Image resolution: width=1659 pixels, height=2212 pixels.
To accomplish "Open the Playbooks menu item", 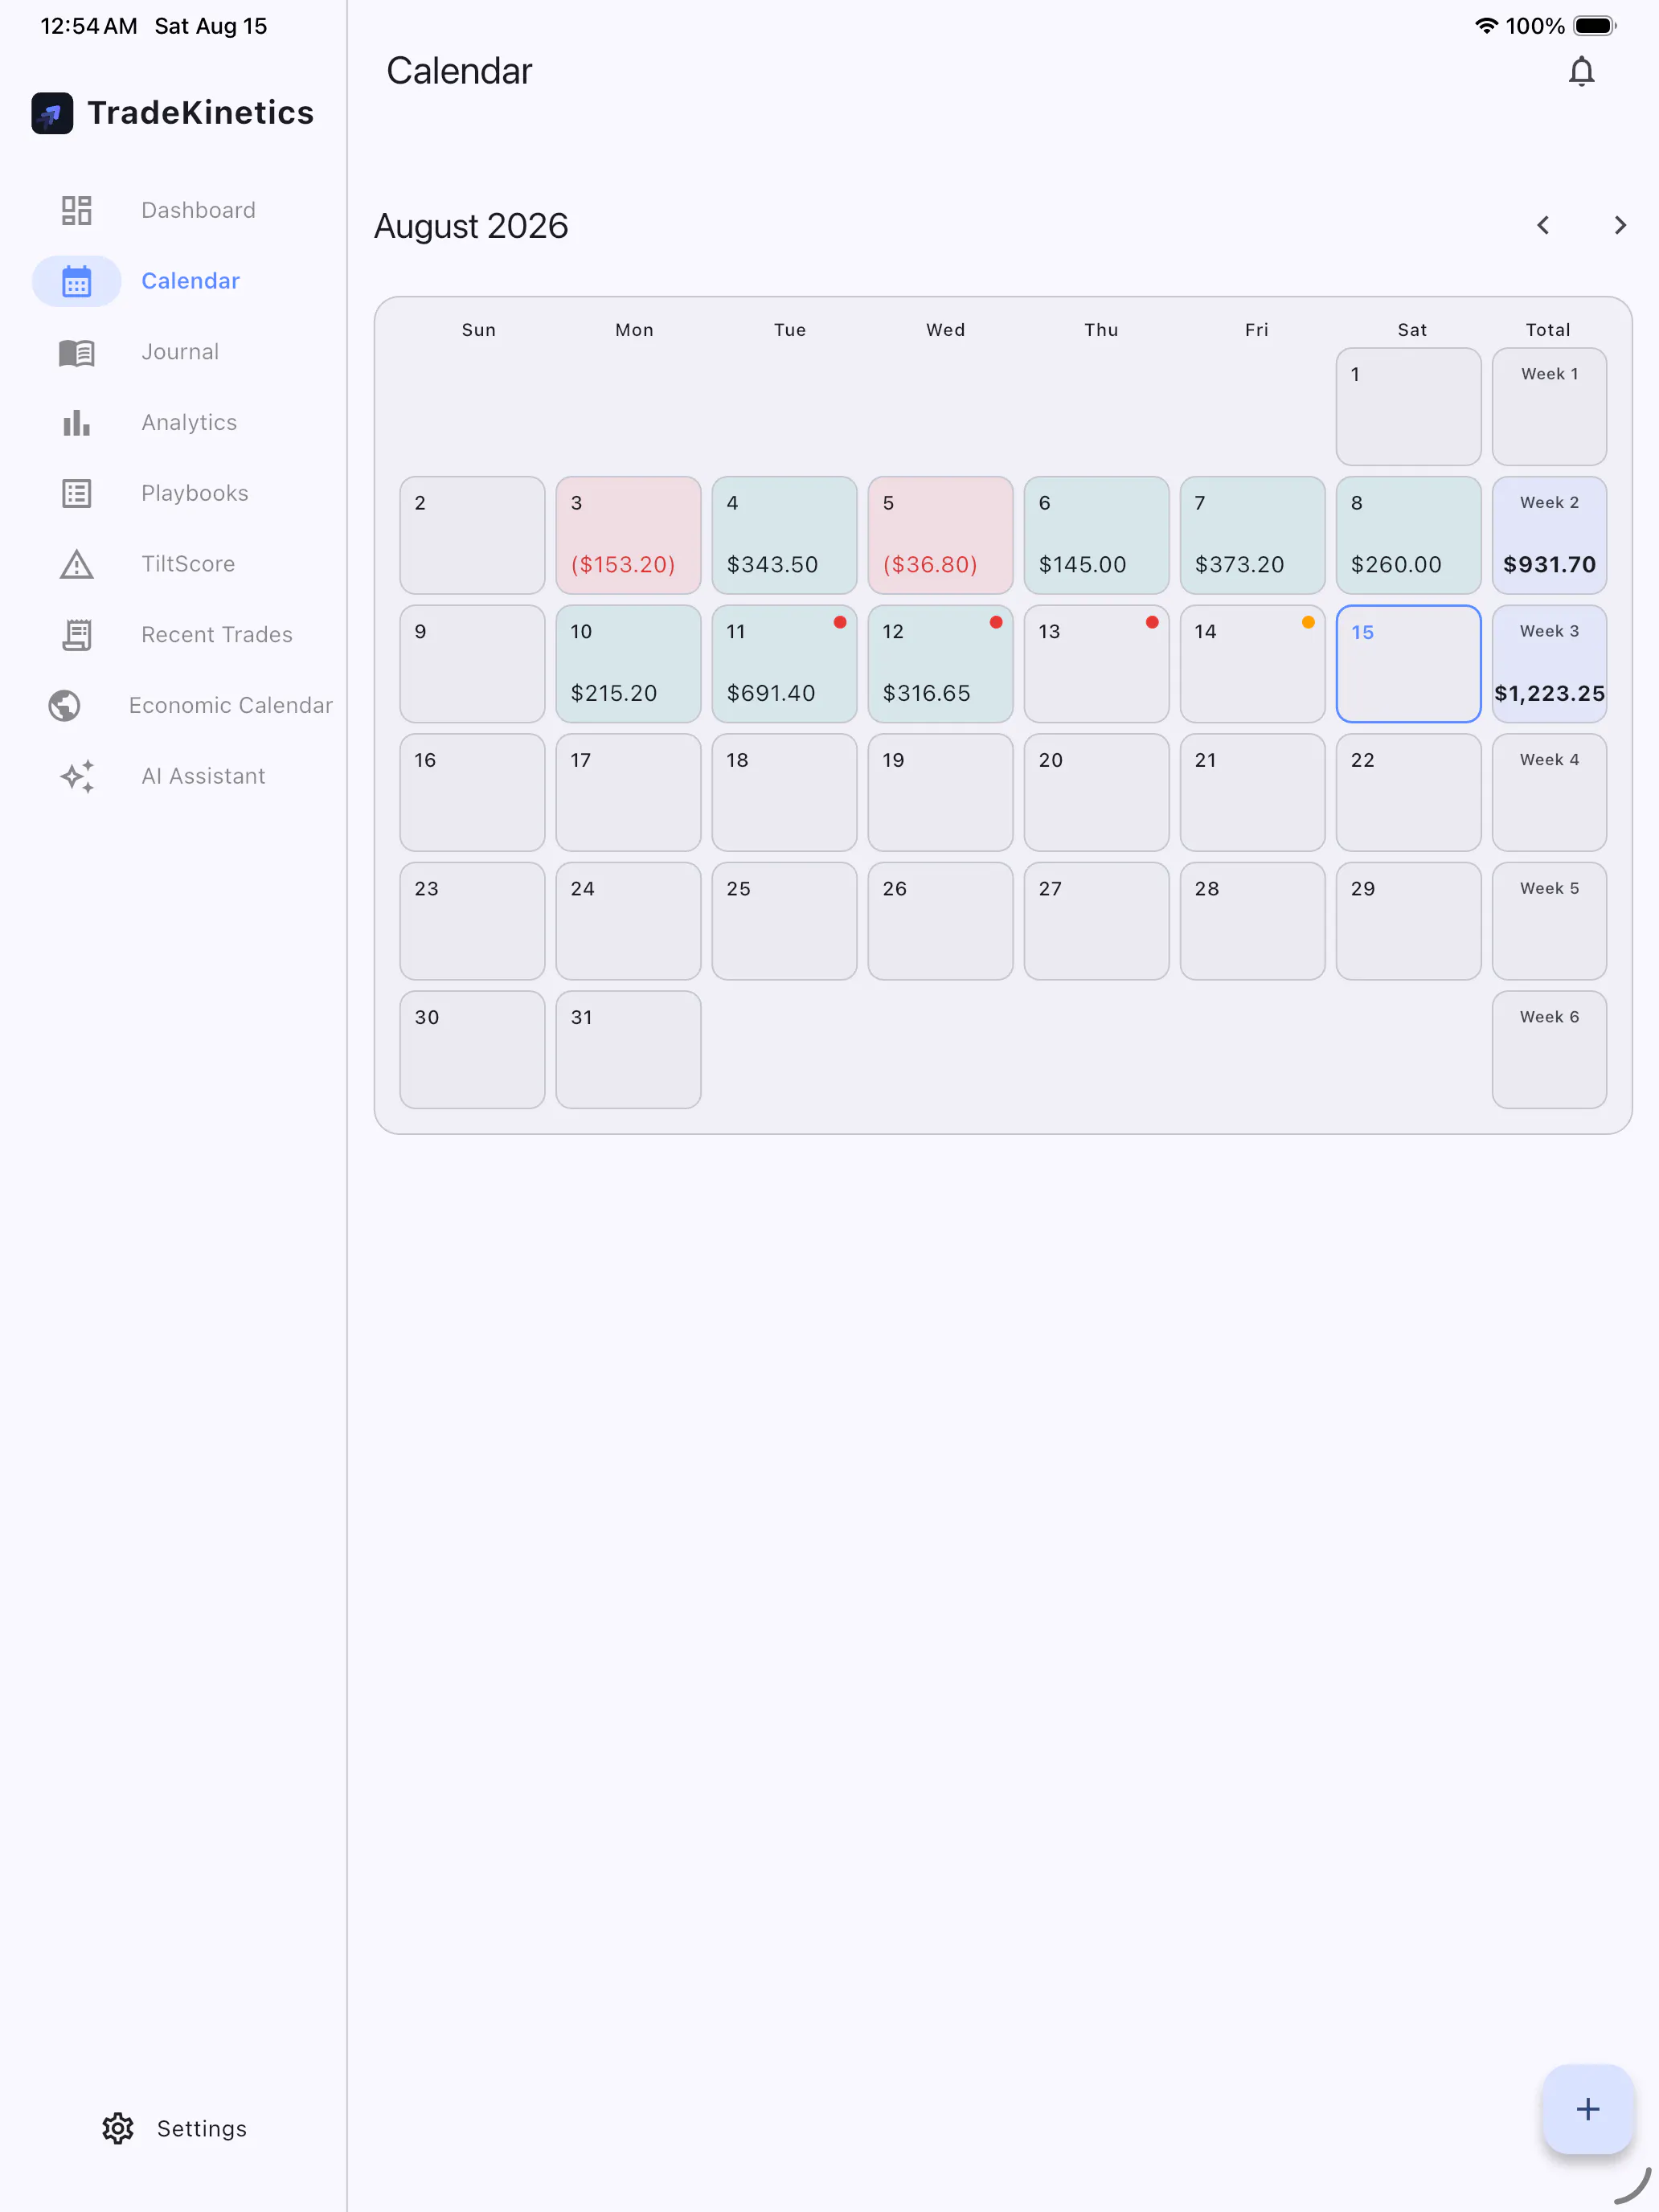I will (x=195, y=493).
